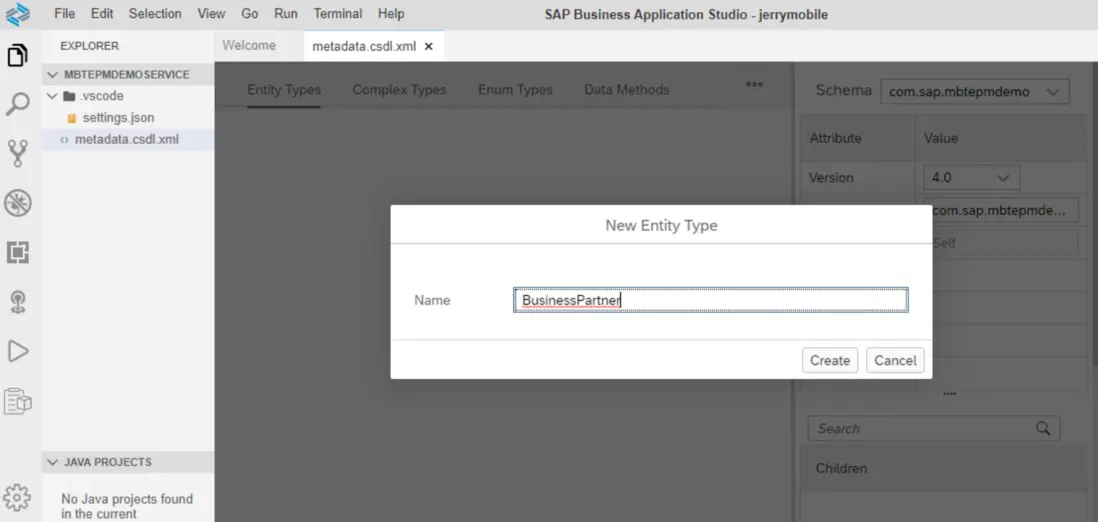Click the Run Configurations play icon
The image size is (1098, 522).
(x=18, y=350)
